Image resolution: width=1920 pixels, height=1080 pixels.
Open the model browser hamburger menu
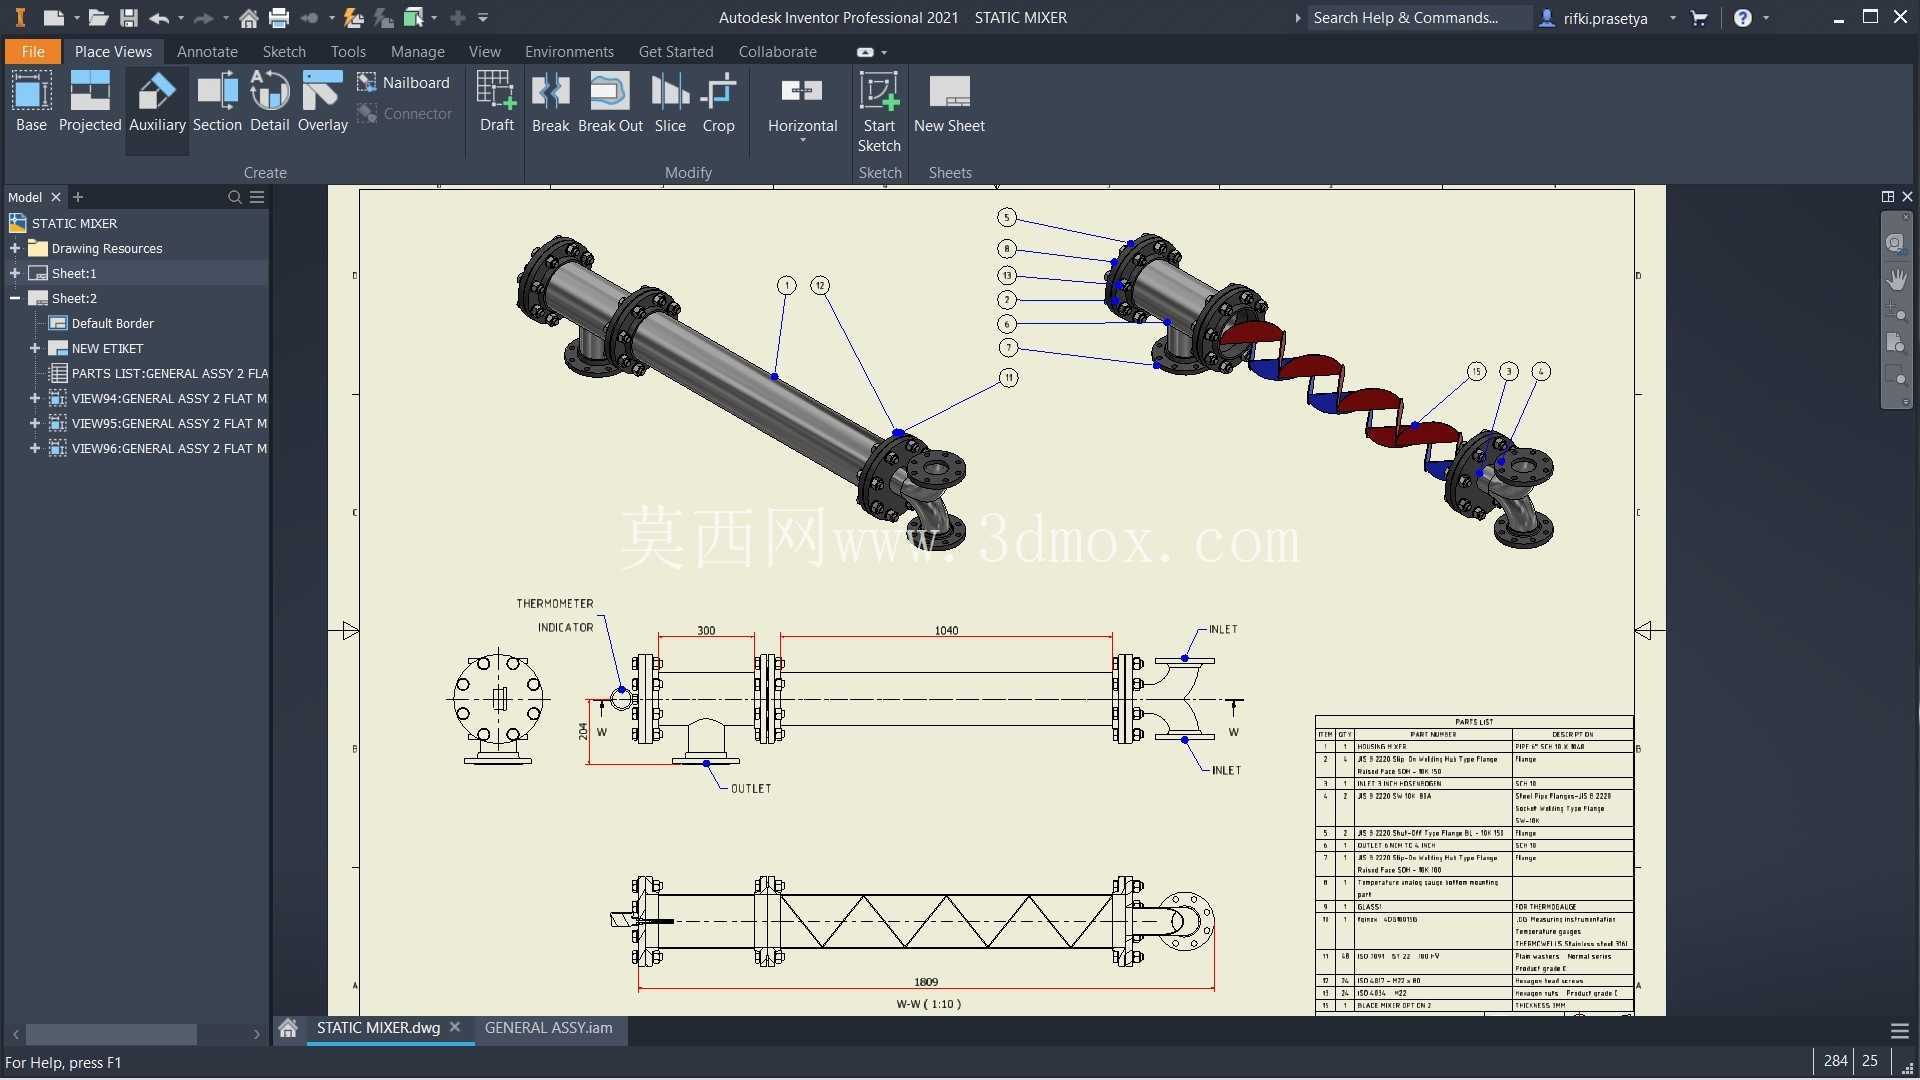pyautogui.click(x=257, y=197)
